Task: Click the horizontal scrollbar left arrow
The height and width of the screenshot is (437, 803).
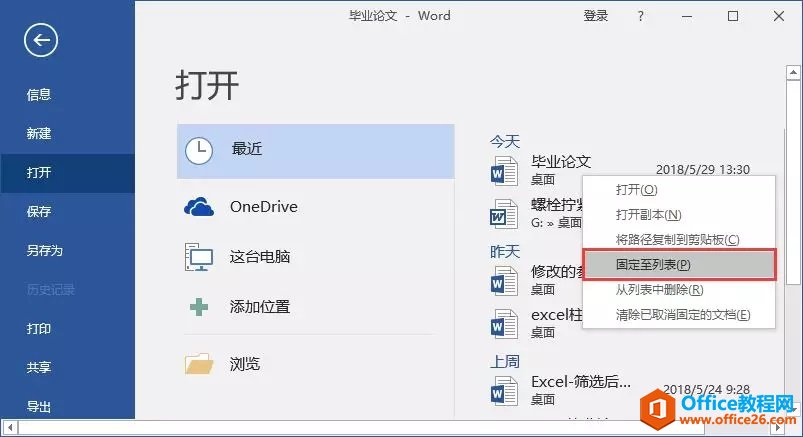Action: pos(10,427)
